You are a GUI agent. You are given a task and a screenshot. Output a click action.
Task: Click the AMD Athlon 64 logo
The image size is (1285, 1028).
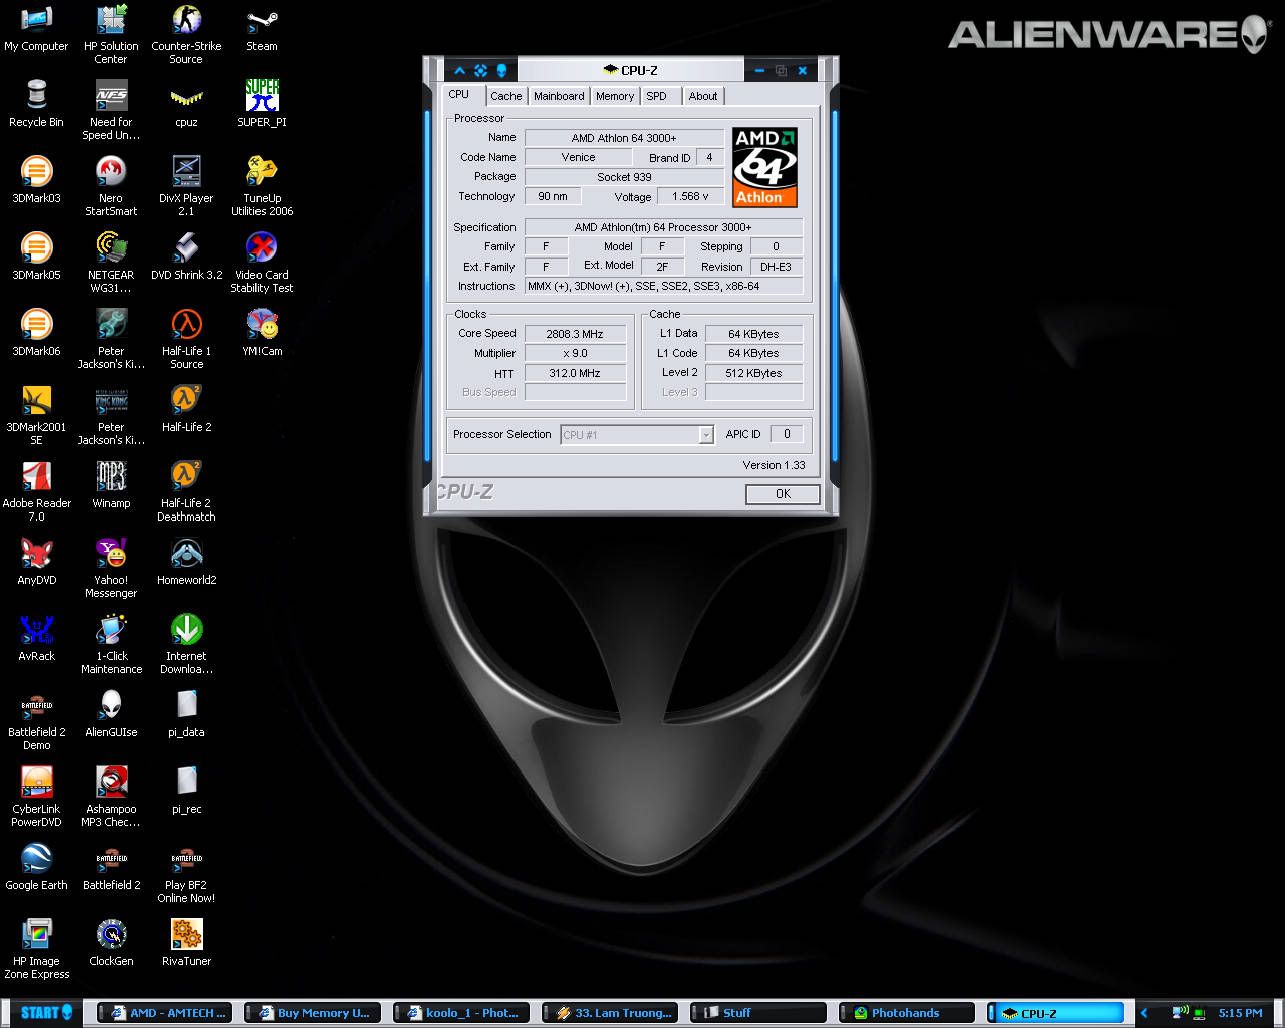click(765, 166)
